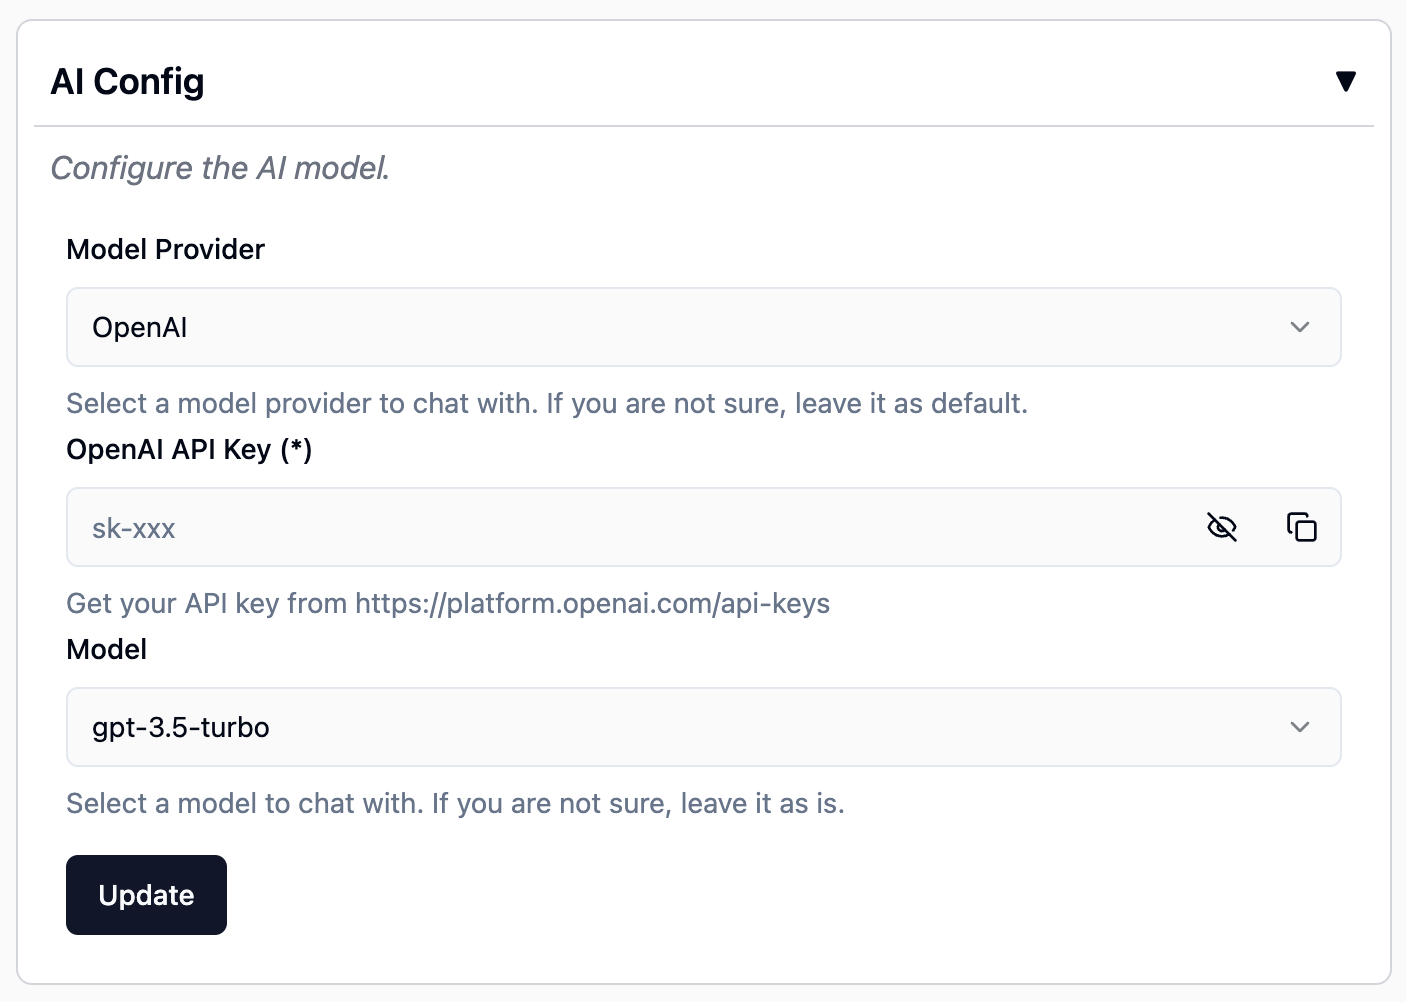Screen dimensions: 1406x1002
Task: Click the Model Provider field label
Action: coord(165,249)
